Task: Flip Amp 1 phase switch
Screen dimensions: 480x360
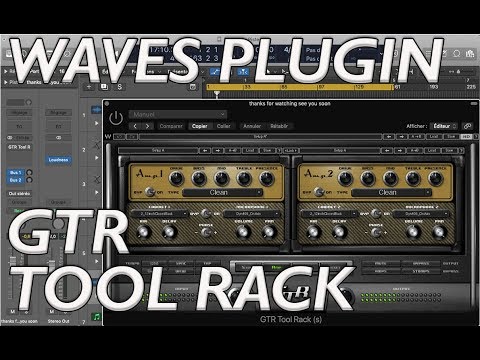Action: tap(206, 232)
